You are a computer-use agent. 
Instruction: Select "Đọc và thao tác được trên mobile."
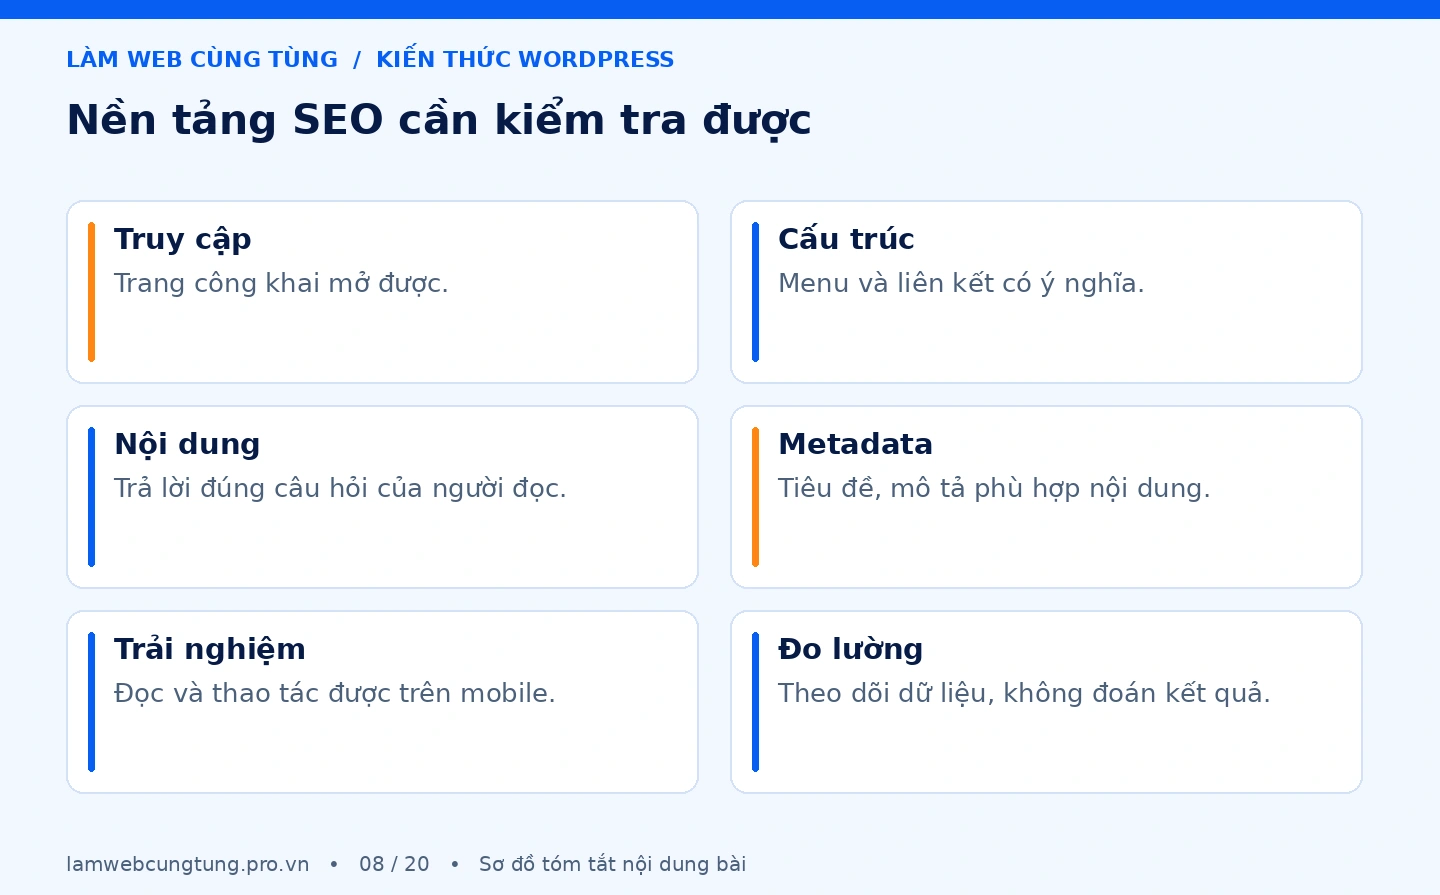[x=335, y=694]
